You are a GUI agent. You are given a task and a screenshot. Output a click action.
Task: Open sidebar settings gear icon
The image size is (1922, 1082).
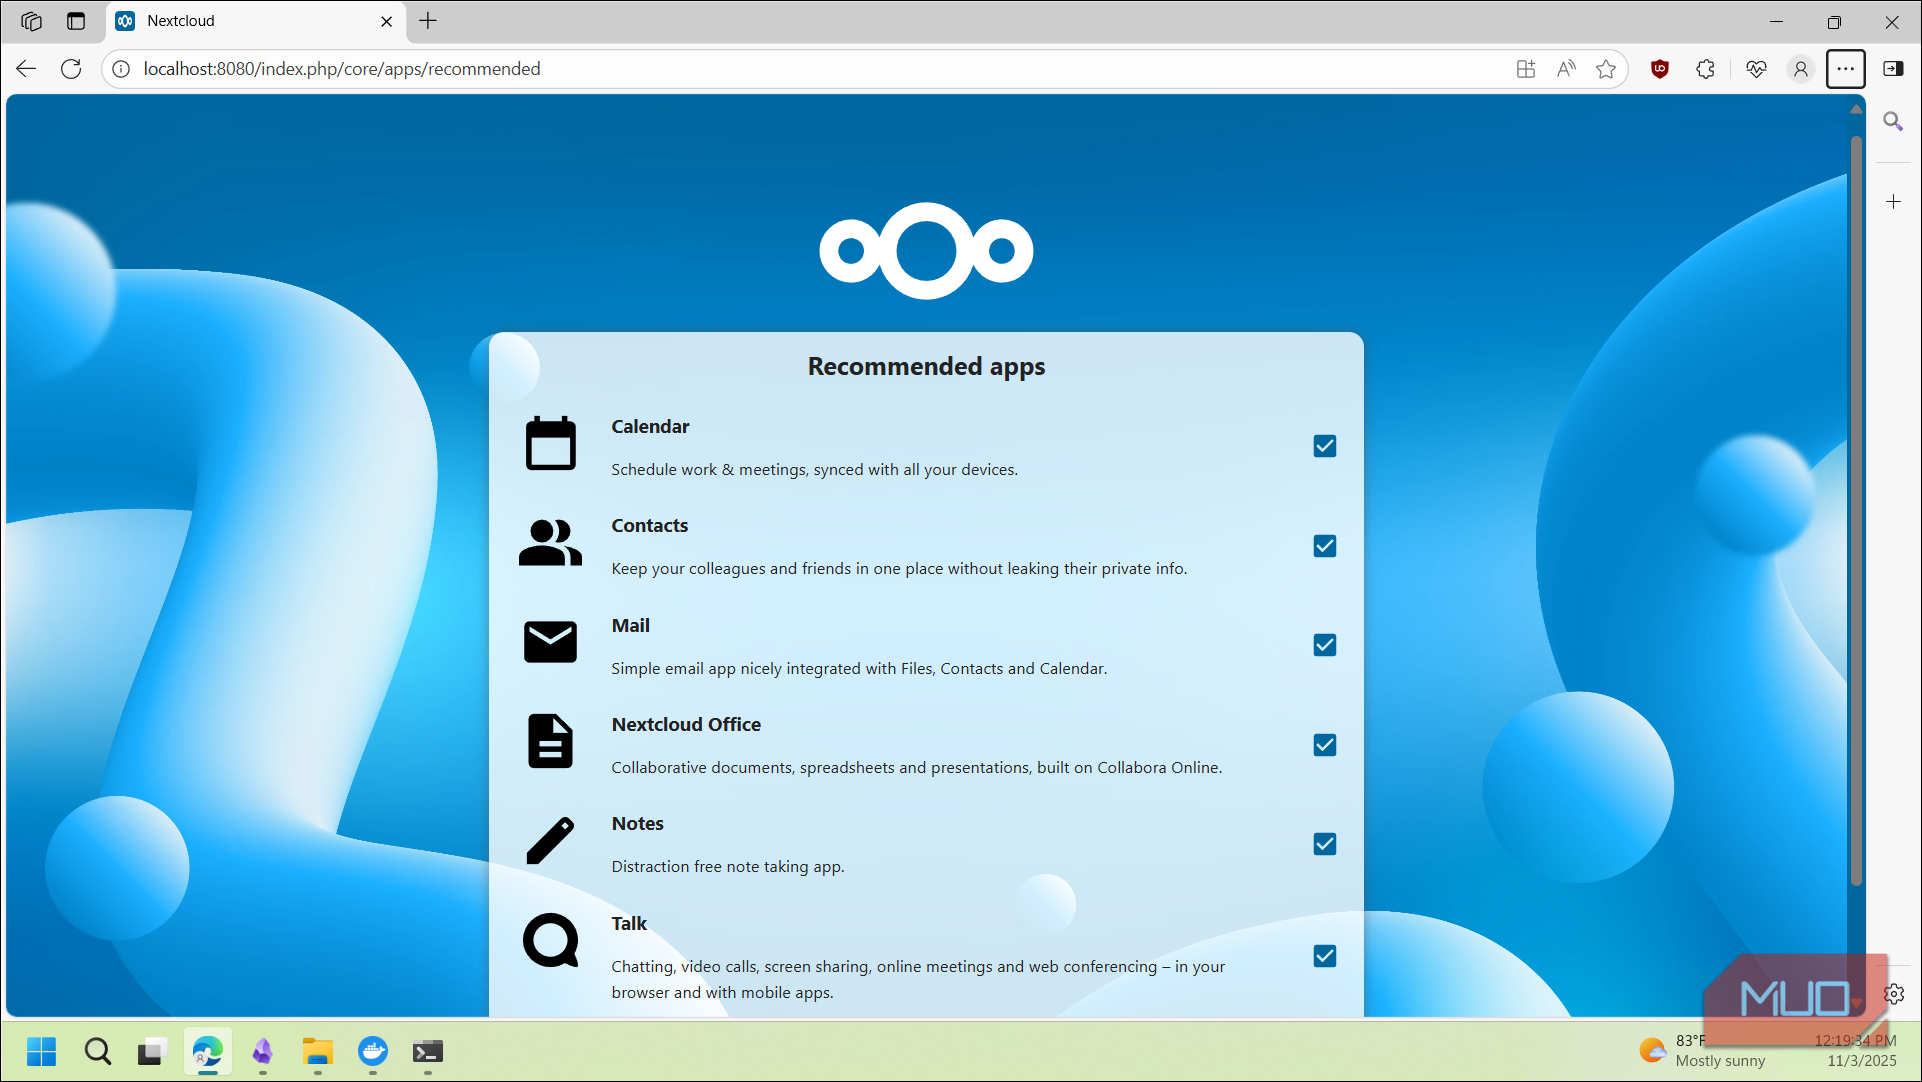[x=1894, y=994]
